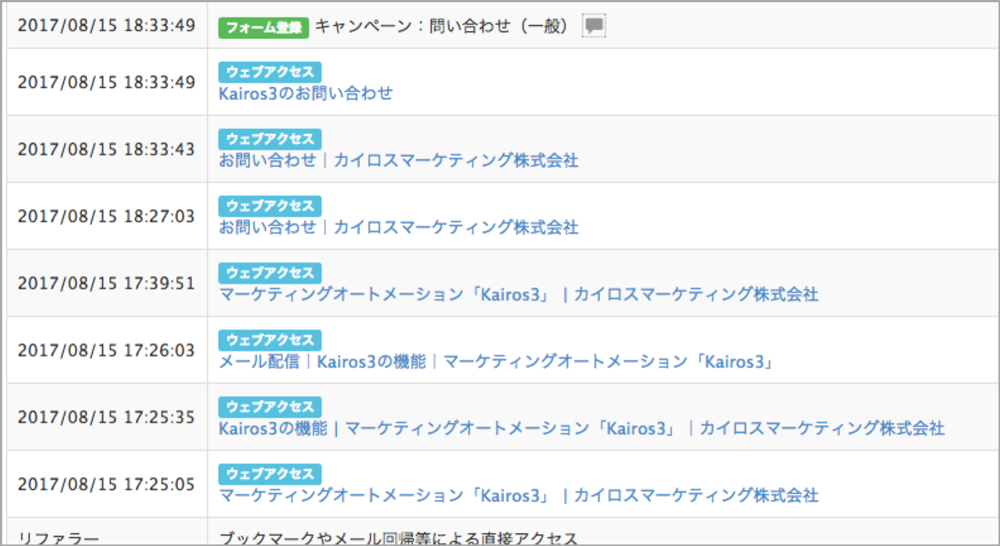1000x546 pixels.
Task: Click ウェブアクセス badge in 17:39:51 row
Action: pos(270,273)
